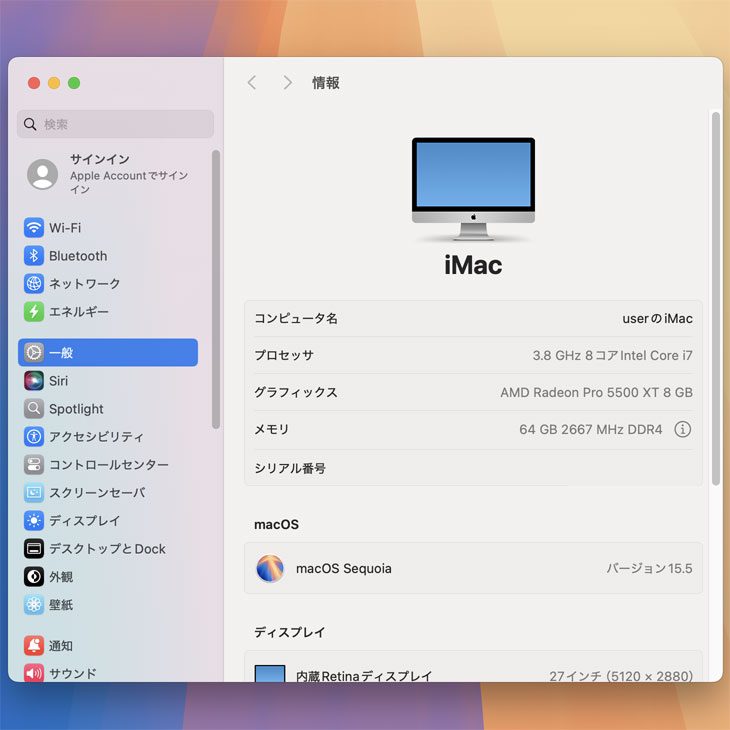Open Spotlight settings
730x730 pixels.
tap(108, 409)
